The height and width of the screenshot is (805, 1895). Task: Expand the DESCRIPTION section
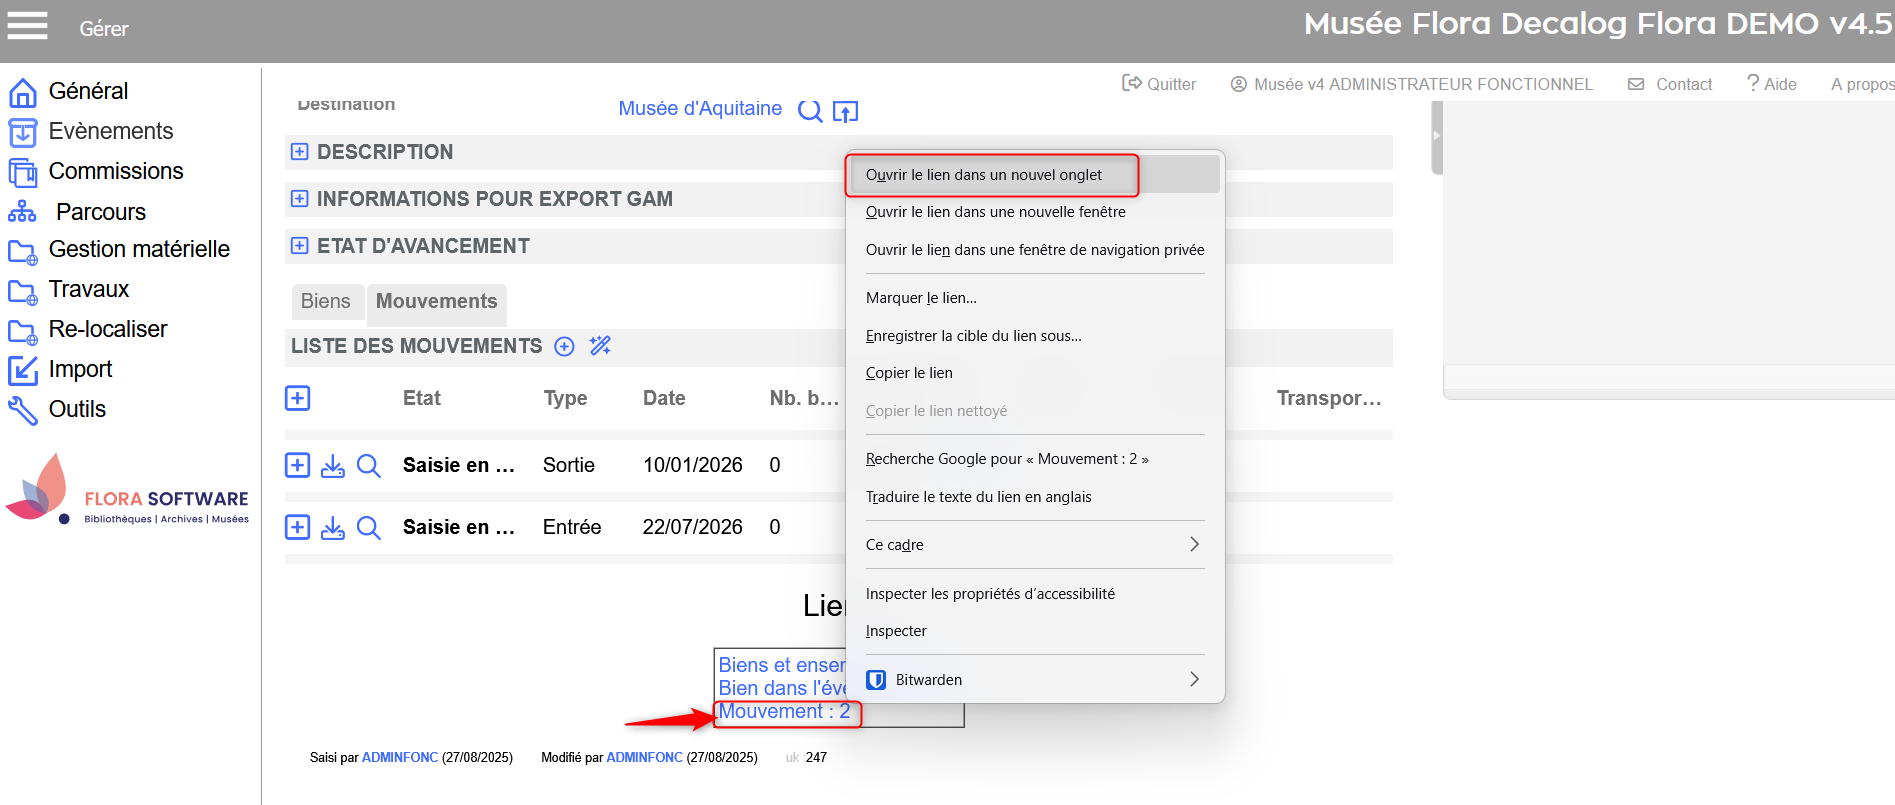coord(299,152)
